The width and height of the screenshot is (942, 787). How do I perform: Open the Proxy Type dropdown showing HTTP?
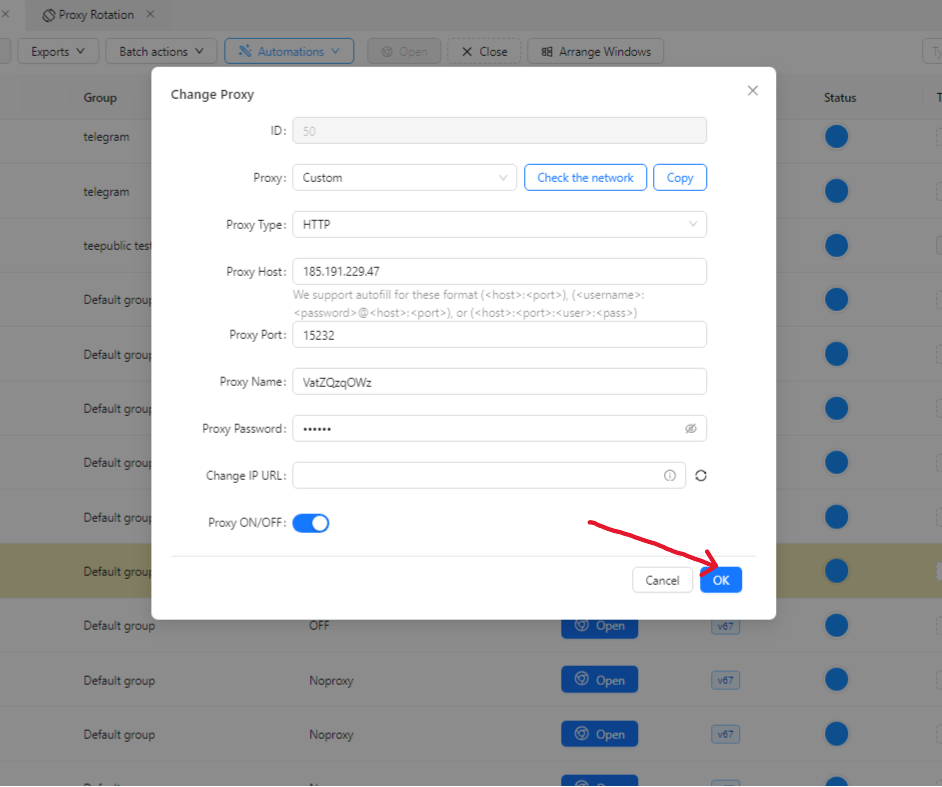tap(499, 224)
